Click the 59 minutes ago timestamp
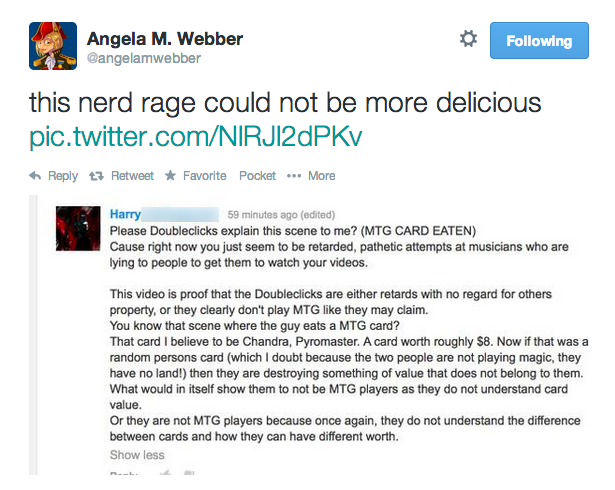This screenshot has width=615, height=490. pos(262,215)
